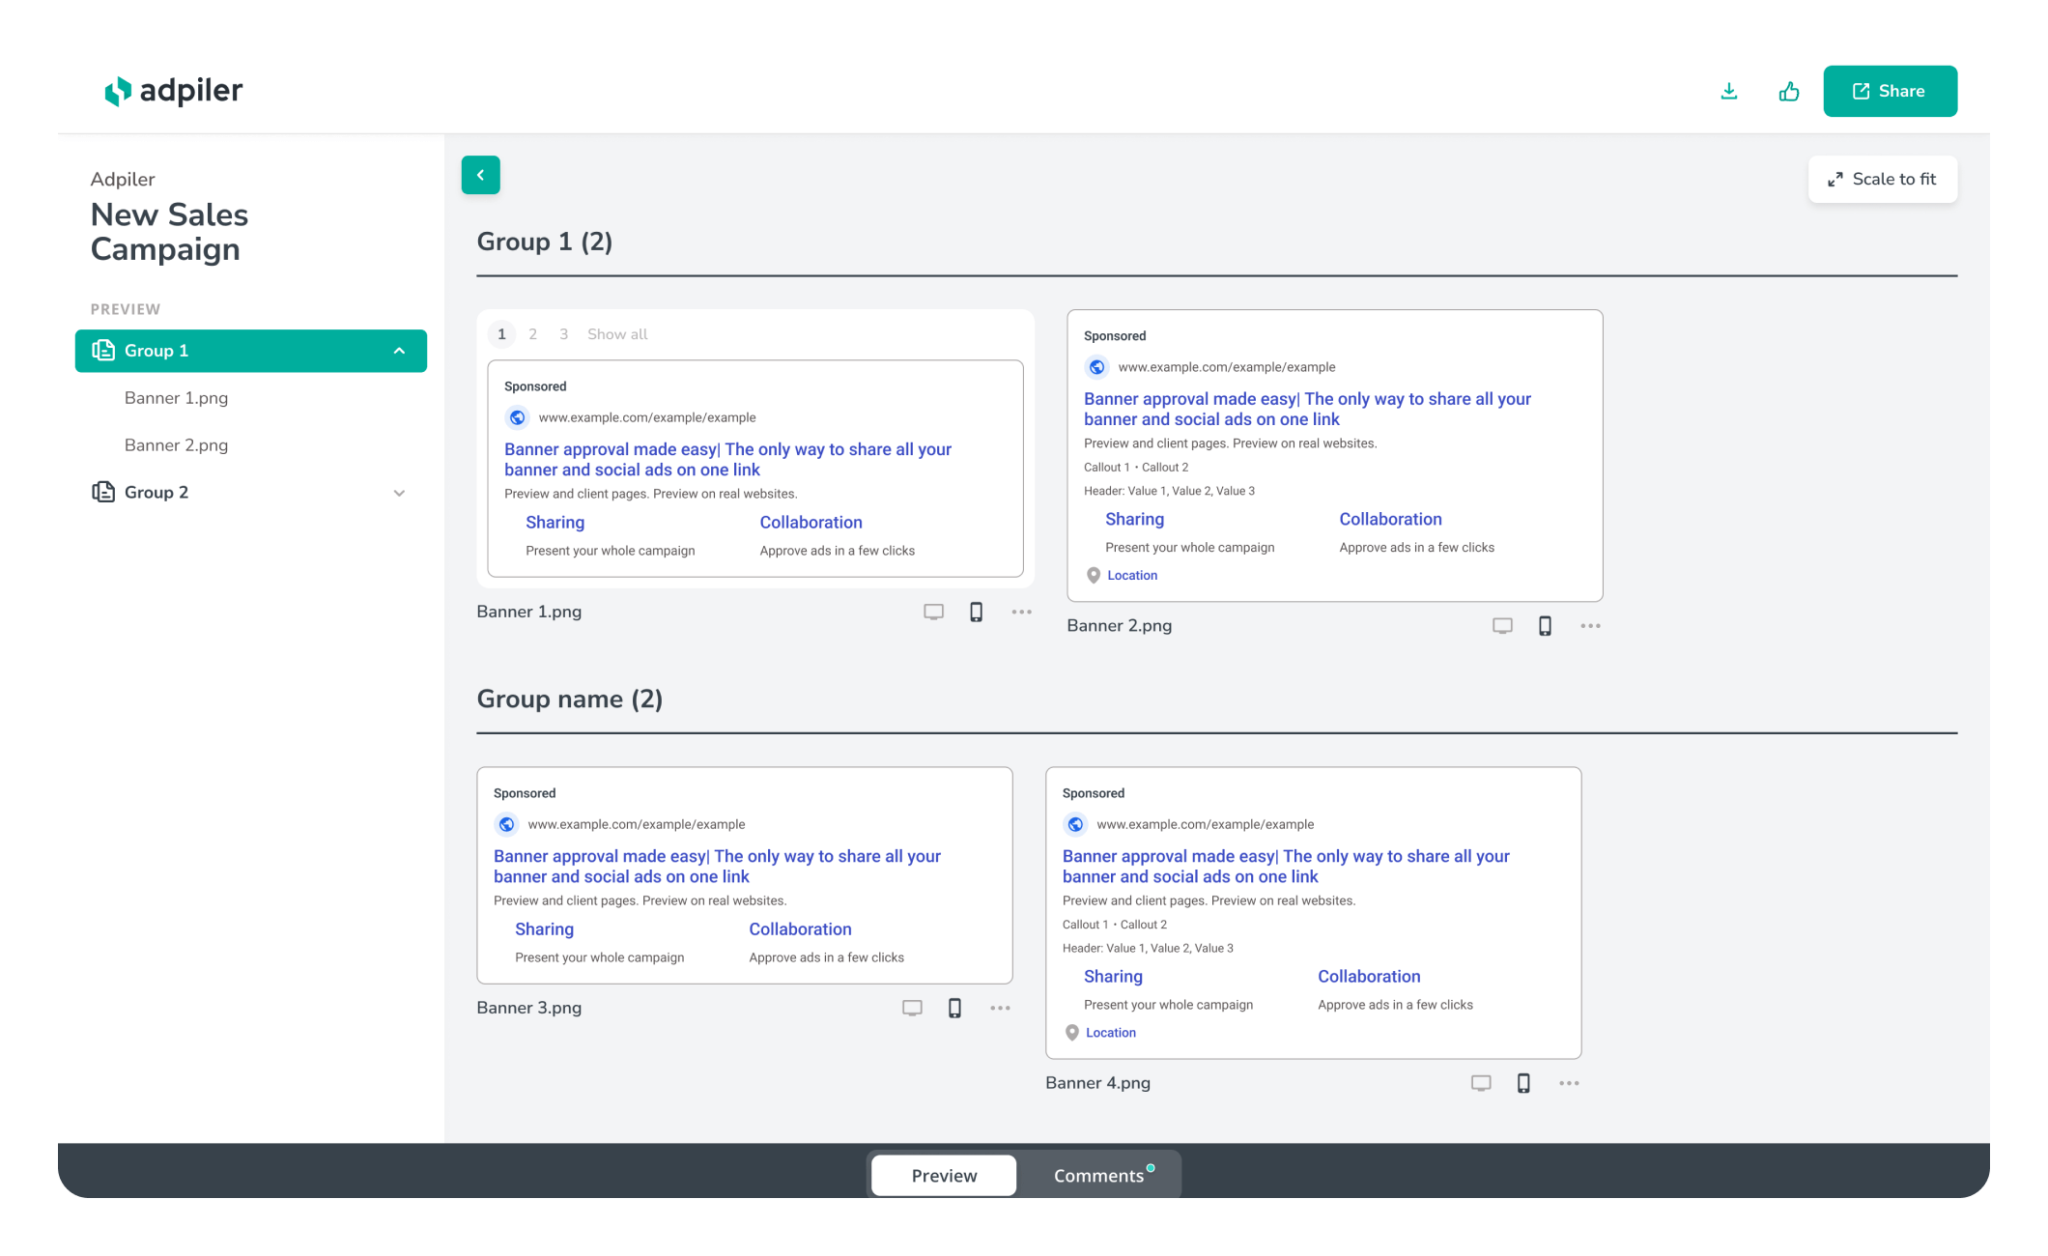Click the download icon in header
2048x1256 pixels.
pyautogui.click(x=1728, y=91)
